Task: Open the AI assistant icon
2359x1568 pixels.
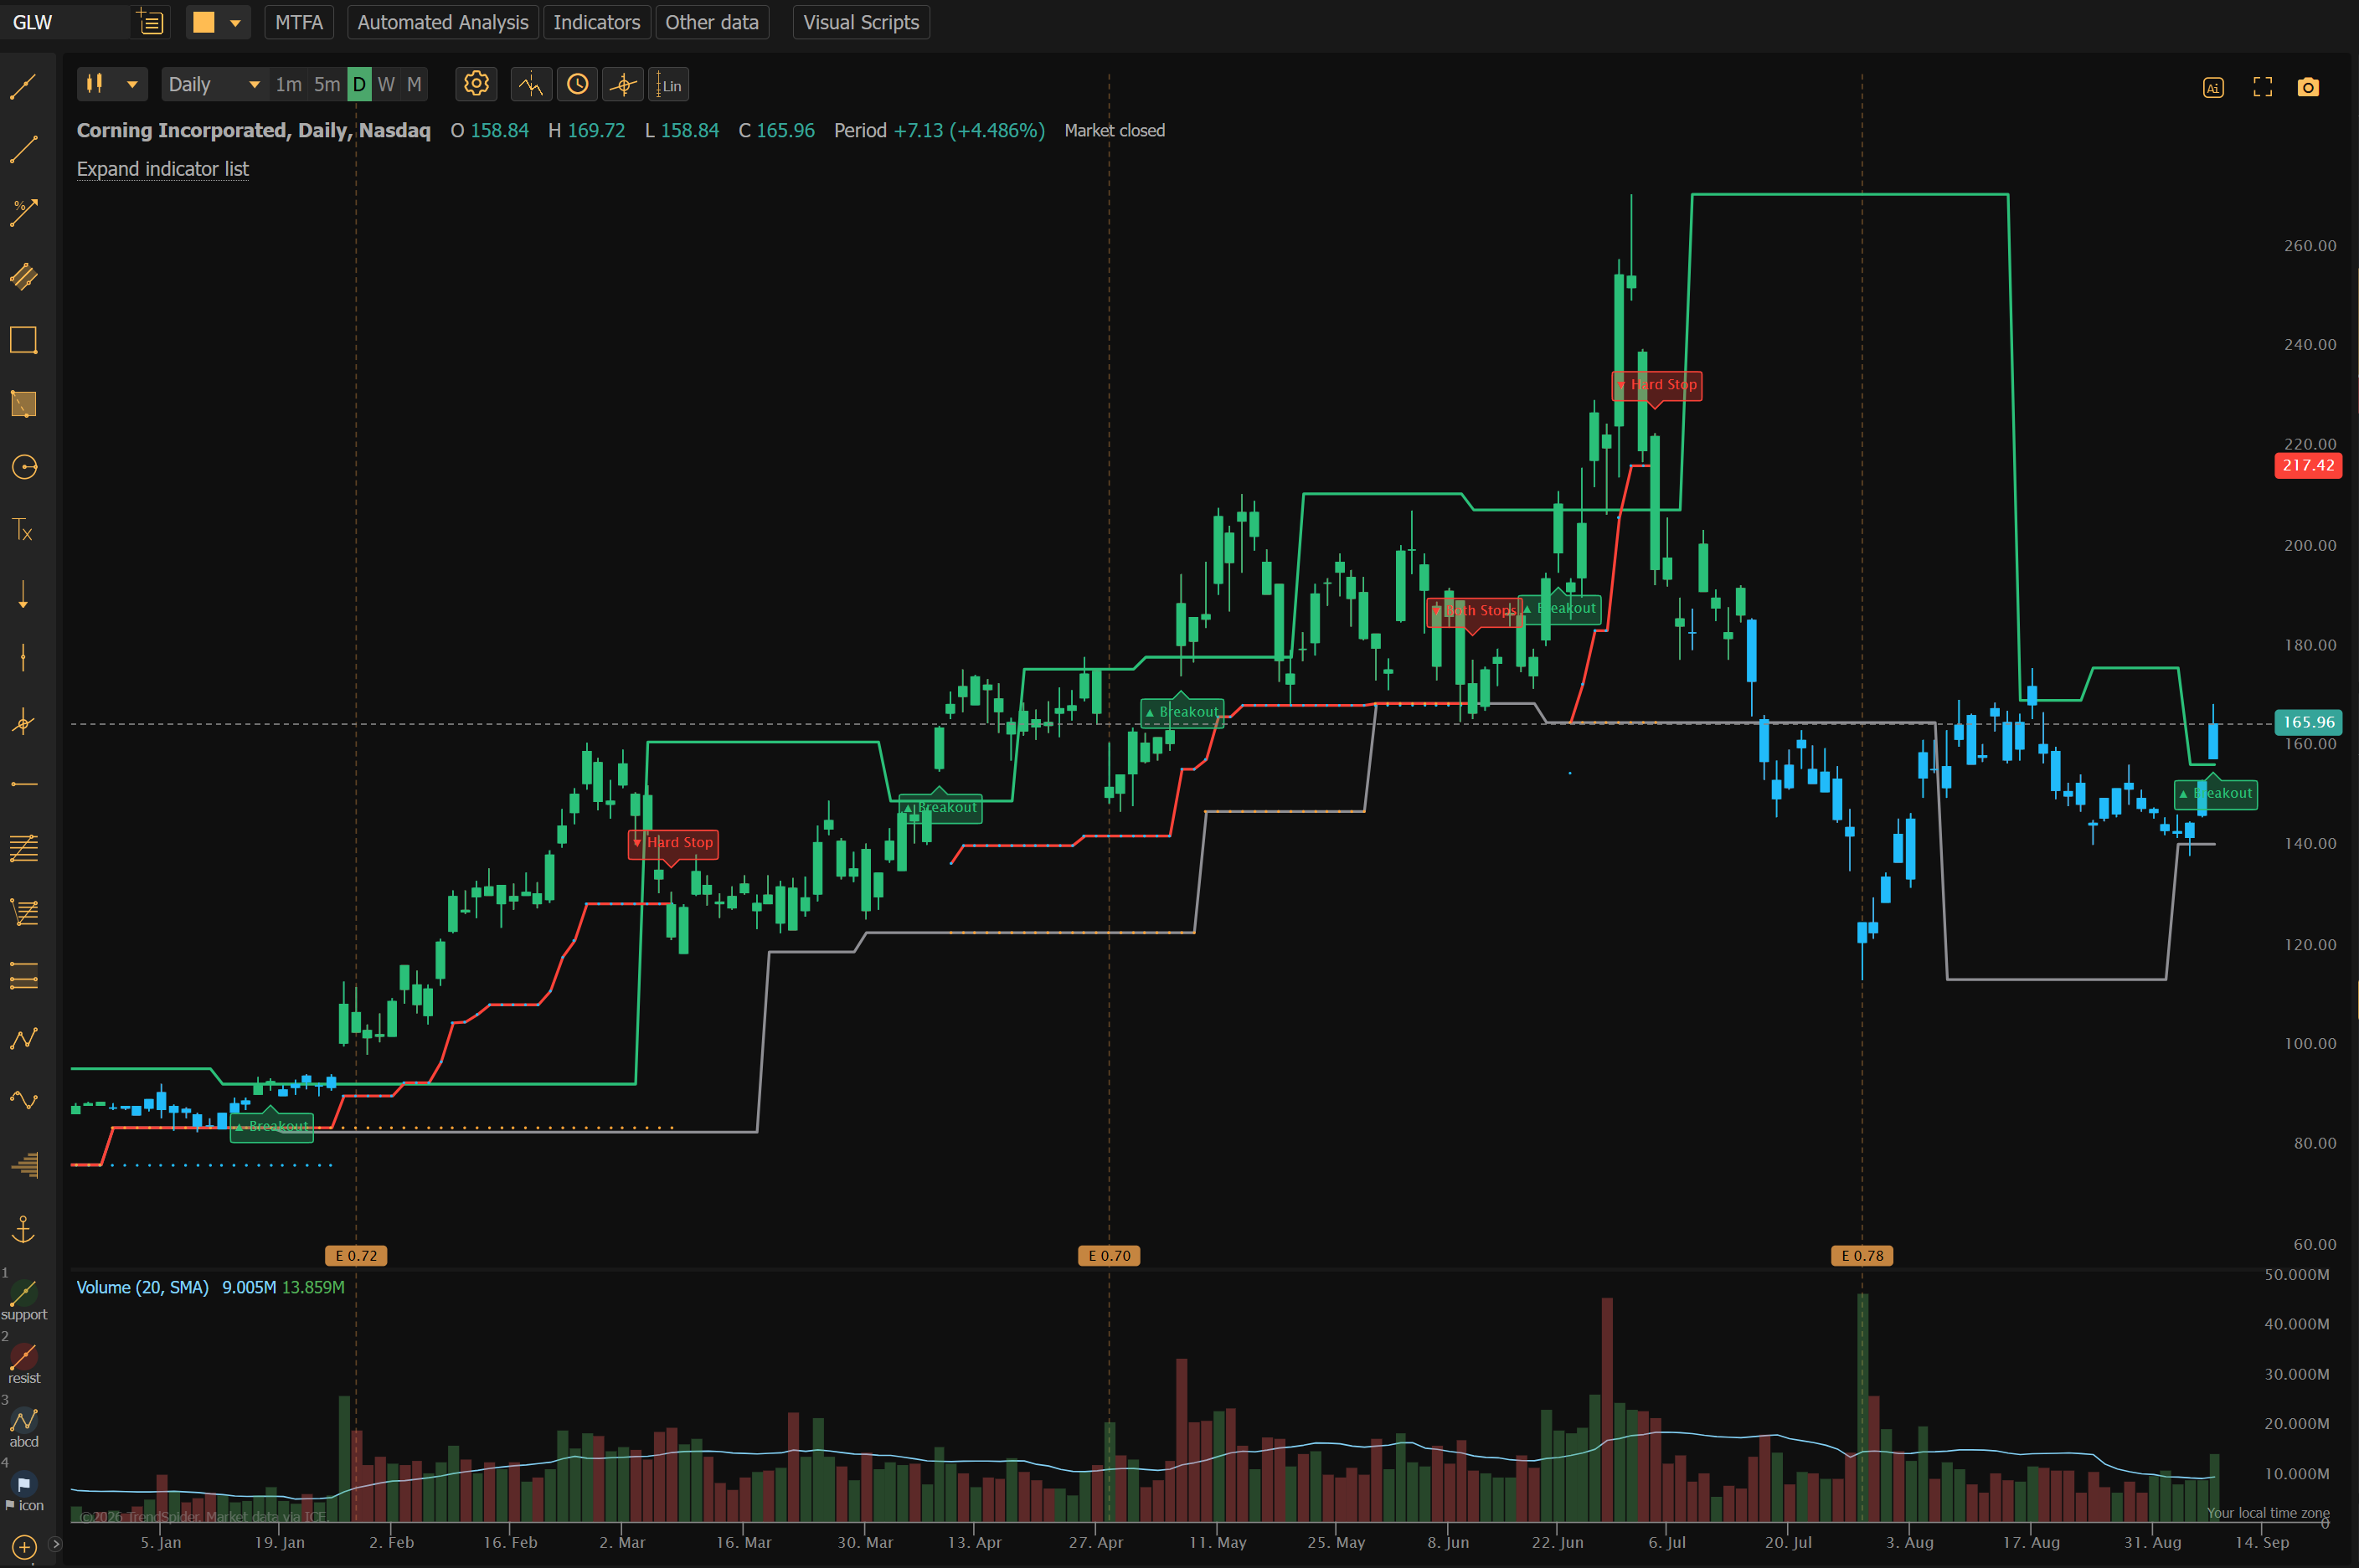Action: coord(2213,87)
